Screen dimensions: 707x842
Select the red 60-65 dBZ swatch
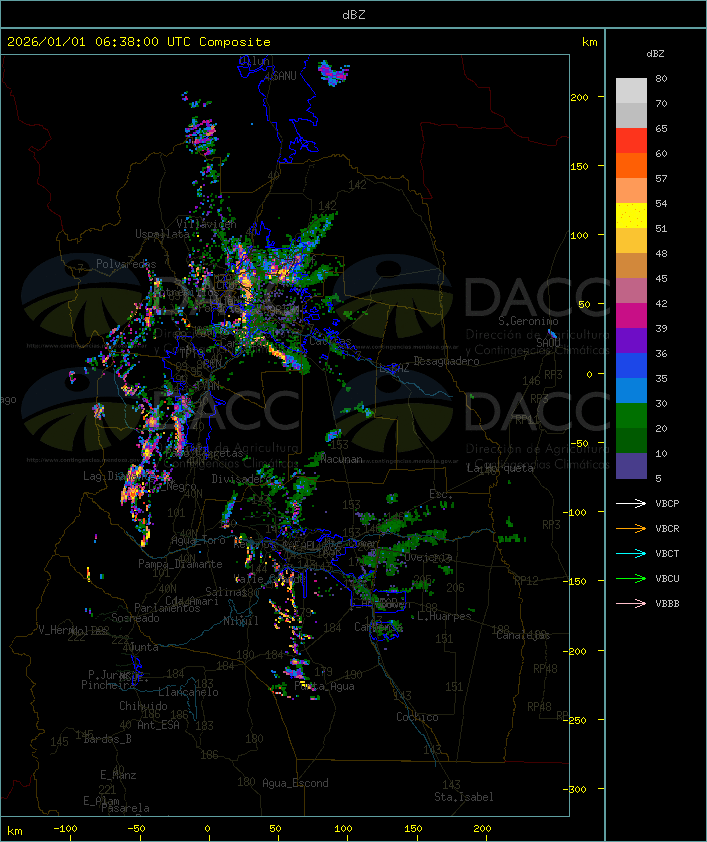(631, 141)
